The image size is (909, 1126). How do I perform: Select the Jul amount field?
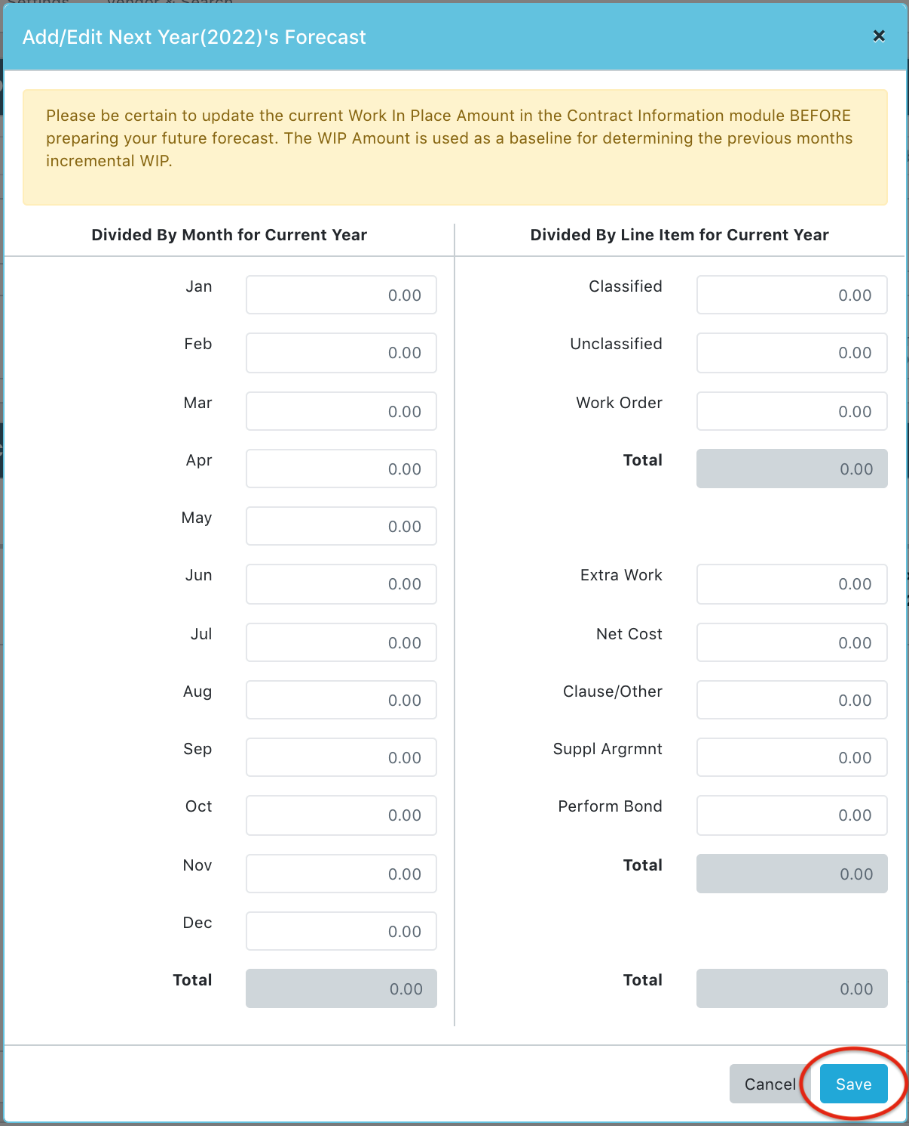tap(341, 642)
